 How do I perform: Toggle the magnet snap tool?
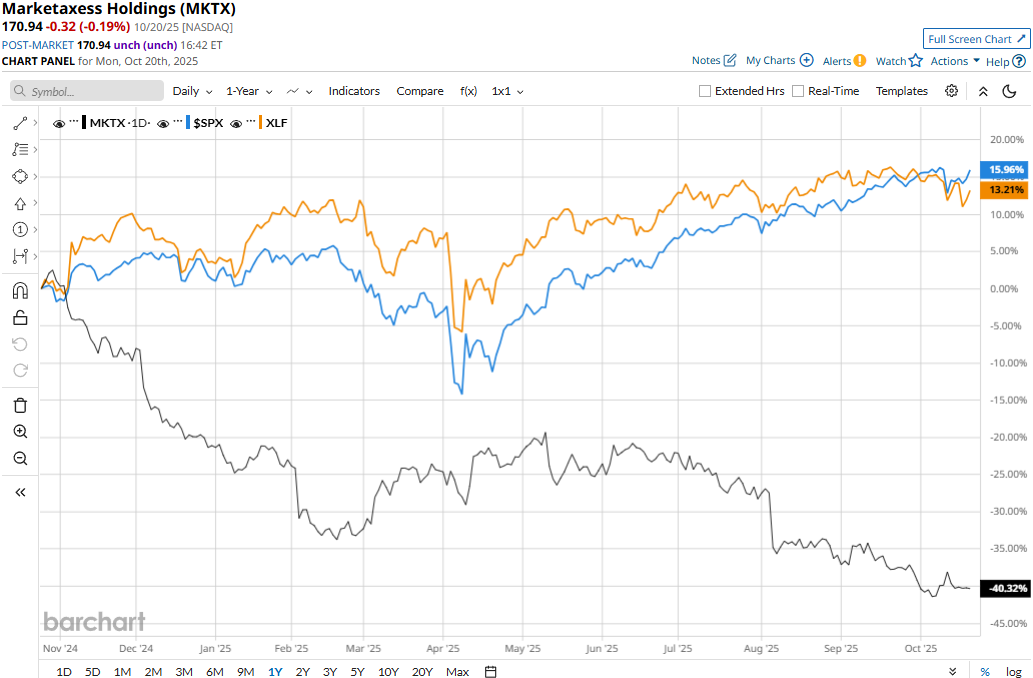point(20,291)
